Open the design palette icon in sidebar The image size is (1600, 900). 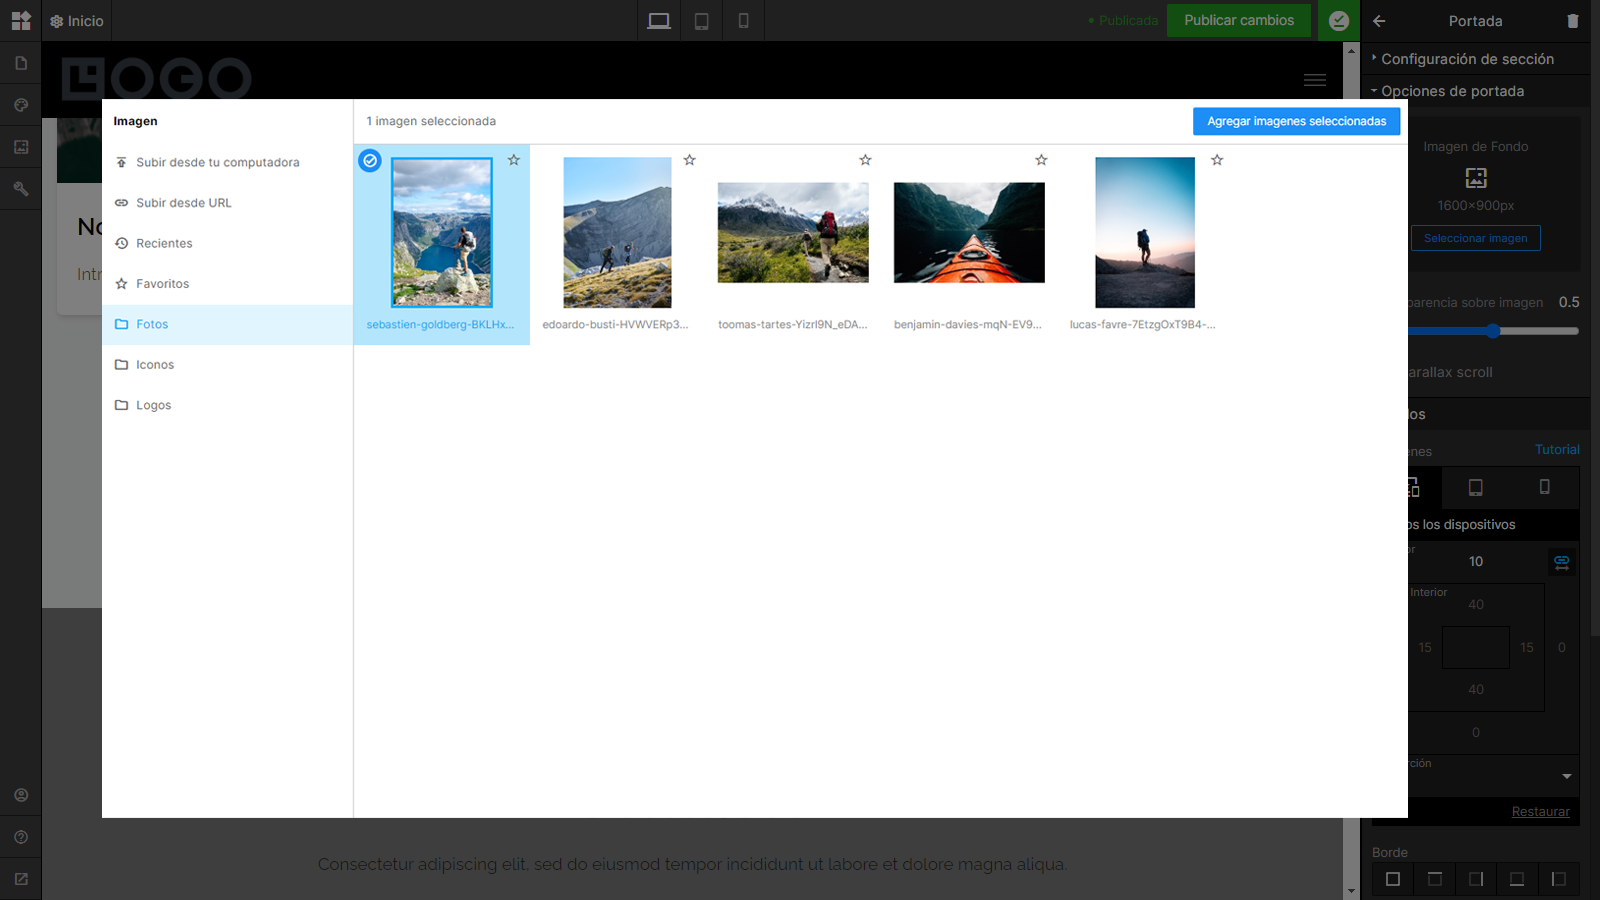[x=21, y=105]
